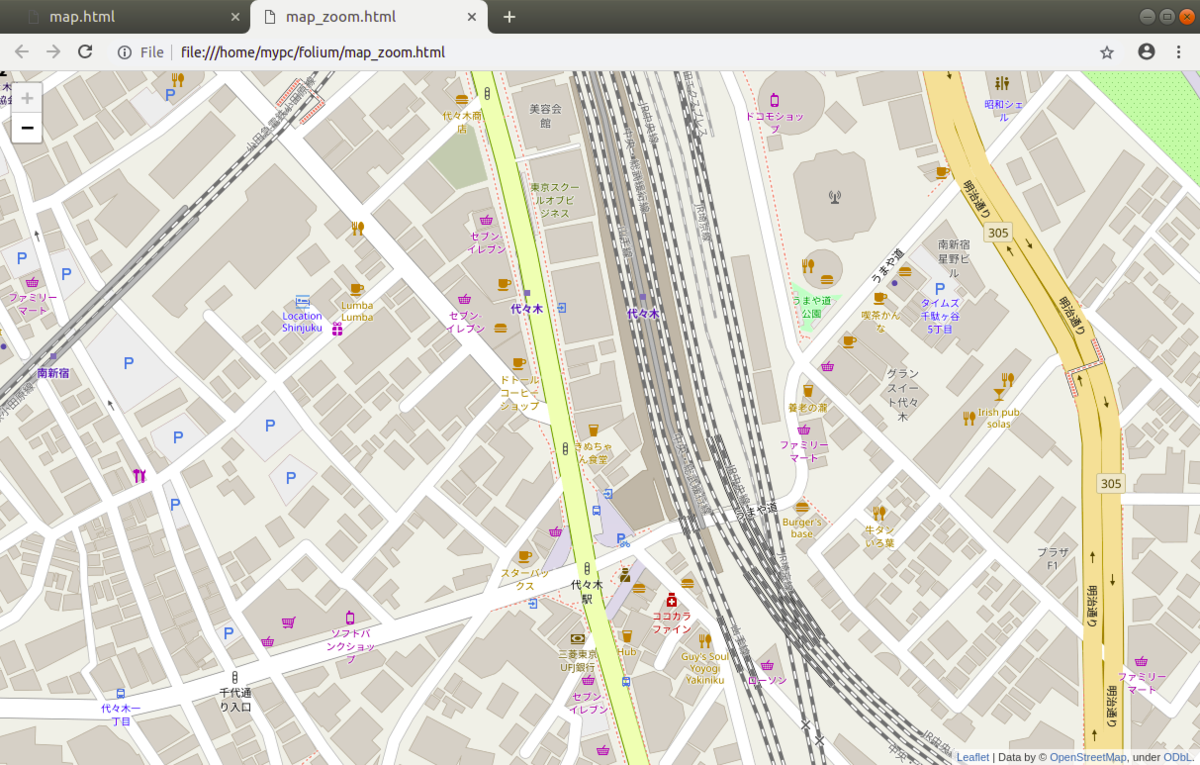Click the スターバックス coffee icon

tap(525, 557)
